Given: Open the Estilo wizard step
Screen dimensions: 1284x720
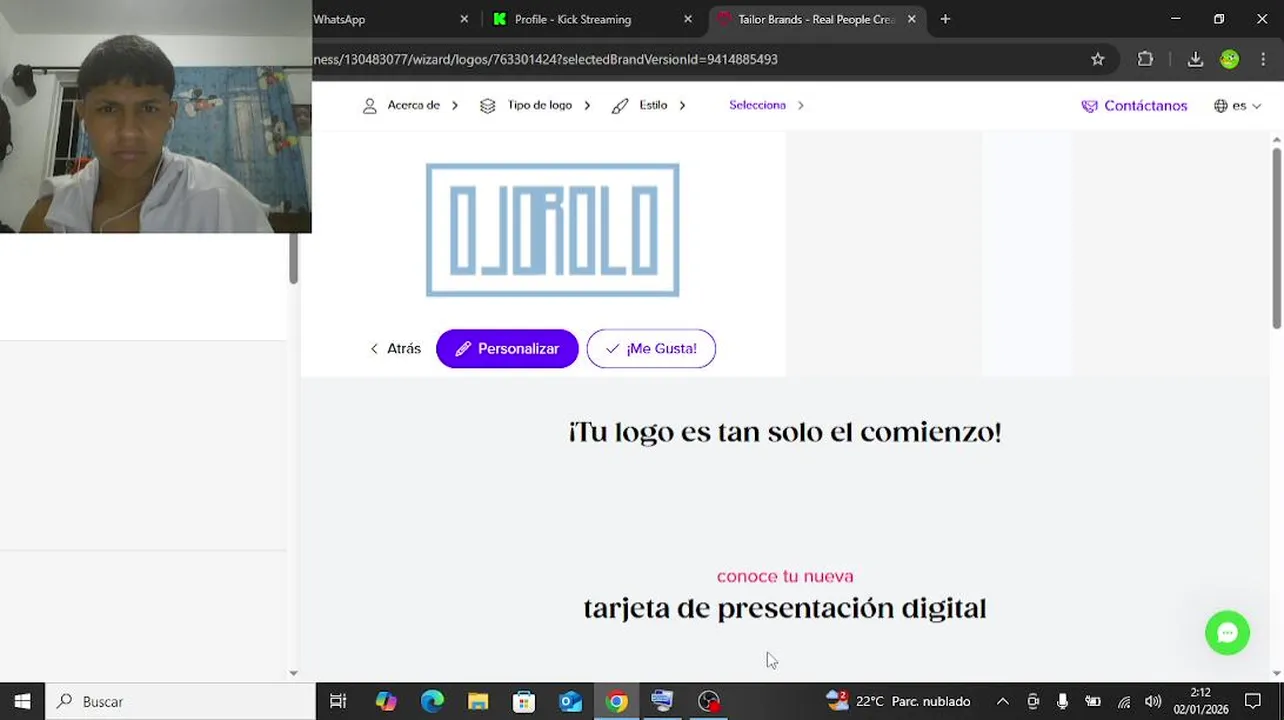Looking at the screenshot, I should coord(653,105).
